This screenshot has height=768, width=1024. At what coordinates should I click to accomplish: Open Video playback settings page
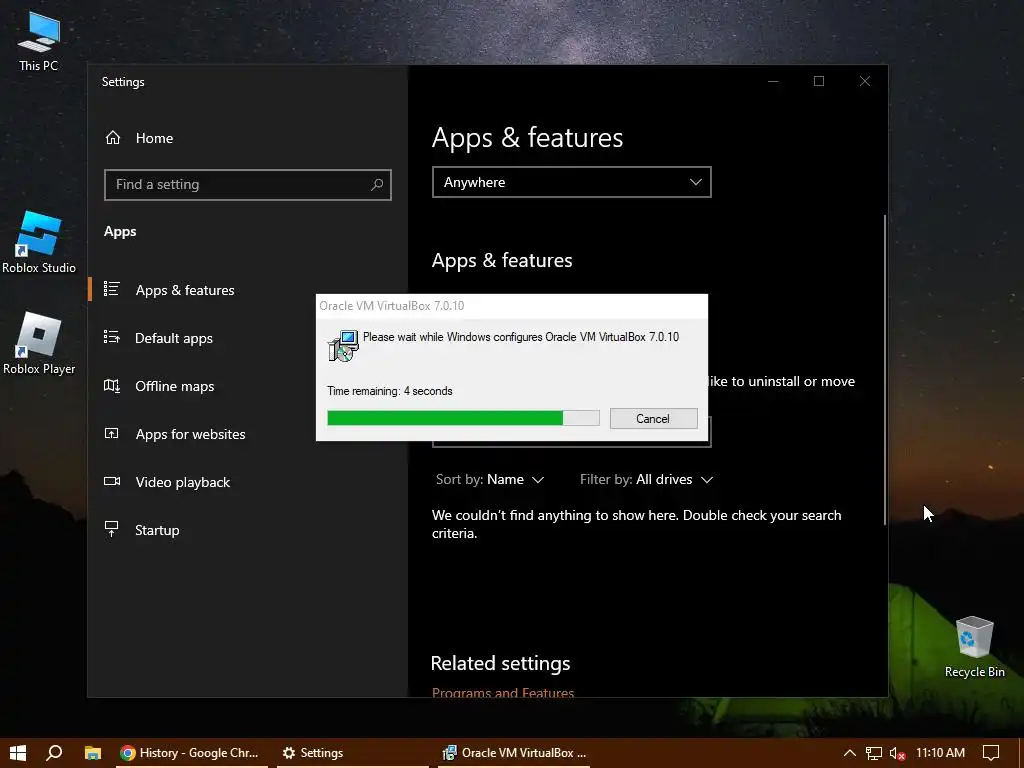[x=183, y=482]
